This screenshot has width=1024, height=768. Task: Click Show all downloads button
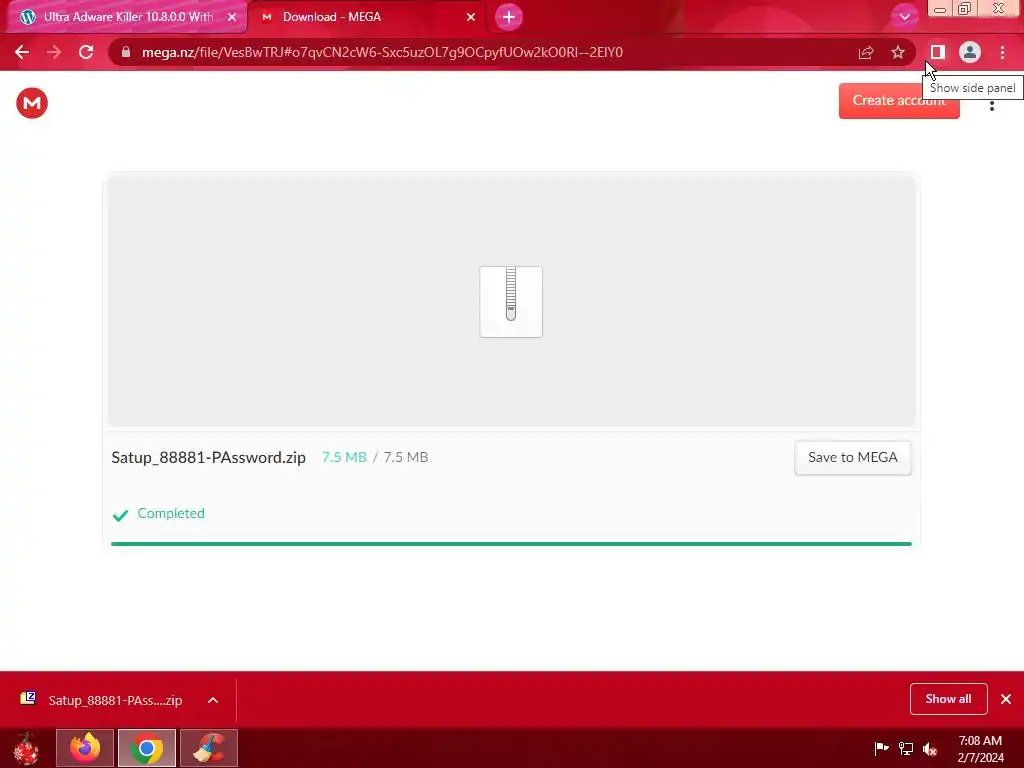[948, 699]
